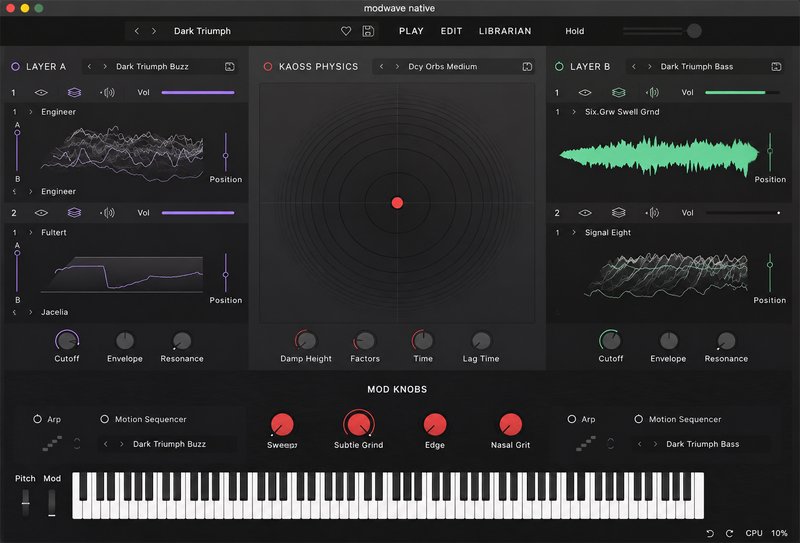The image size is (800, 543).
Task: Click the green Six.Grw Swell Grnd waveform display
Action: coord(658,156)
